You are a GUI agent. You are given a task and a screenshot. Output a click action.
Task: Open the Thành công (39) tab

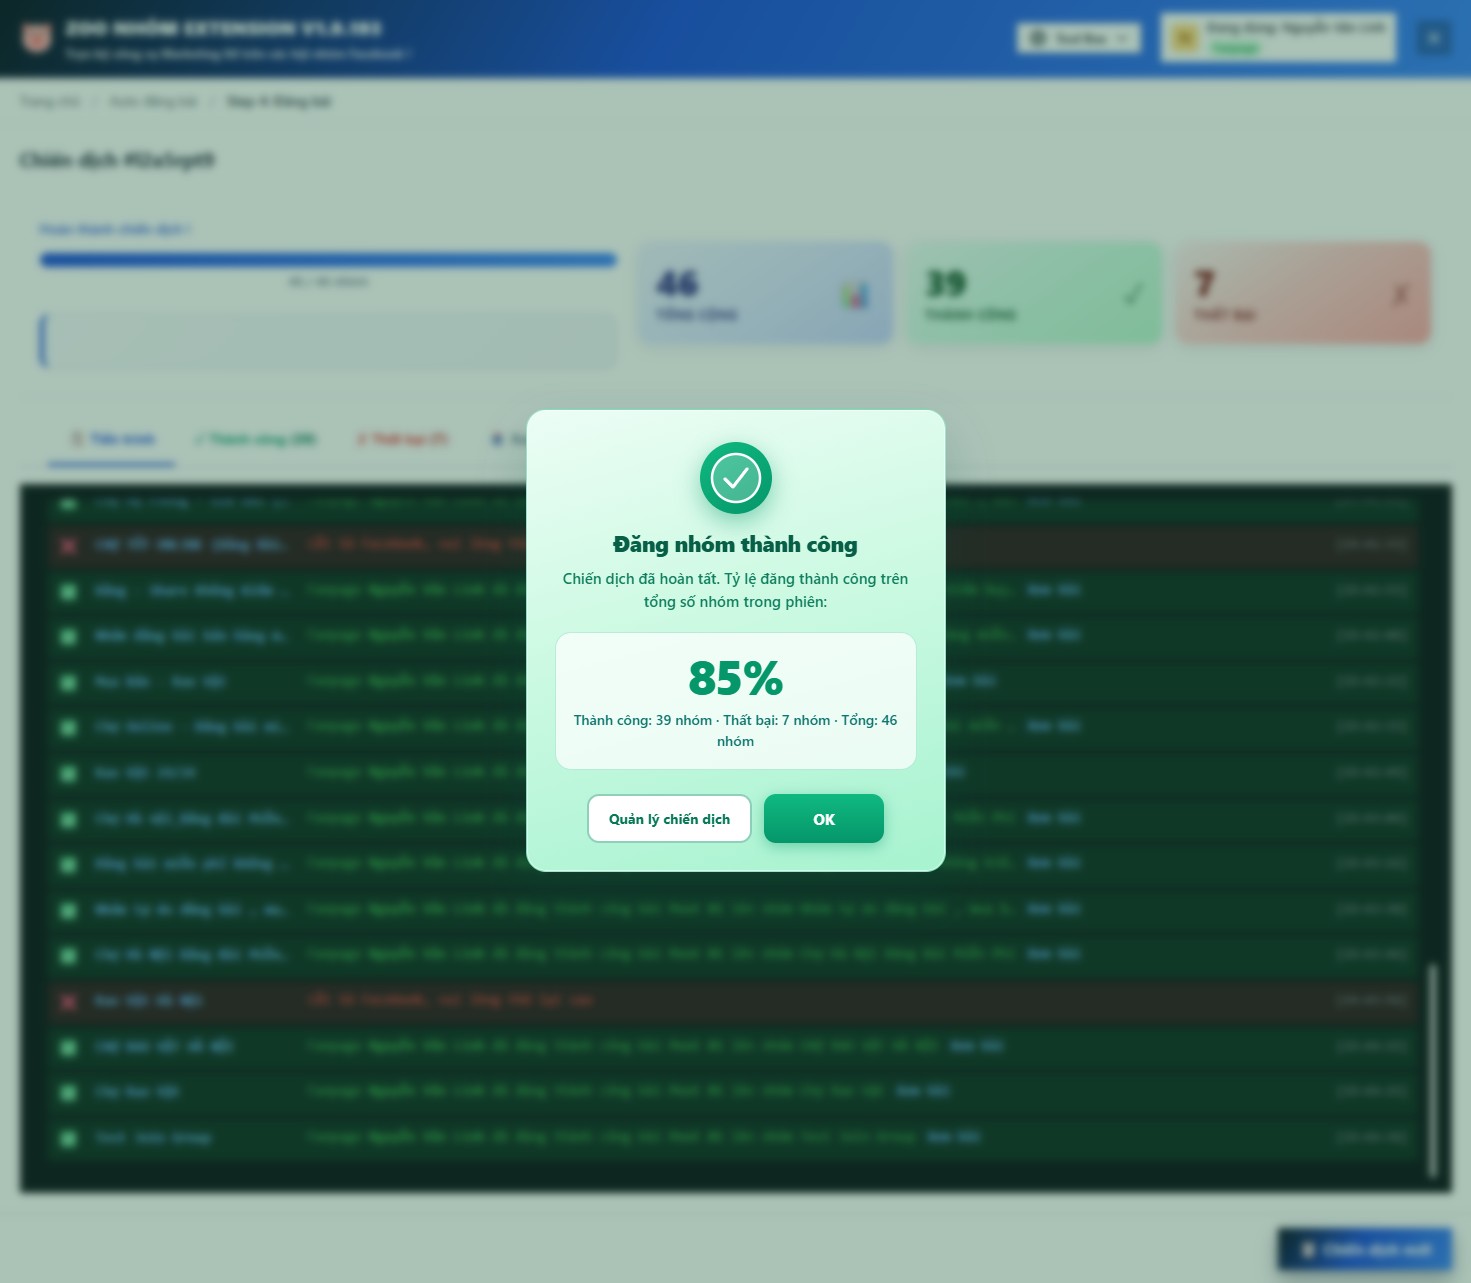[255, 439]
